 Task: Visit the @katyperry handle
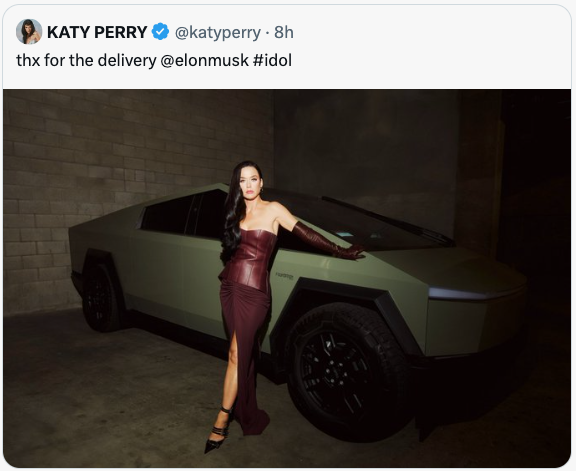point(218,32)
